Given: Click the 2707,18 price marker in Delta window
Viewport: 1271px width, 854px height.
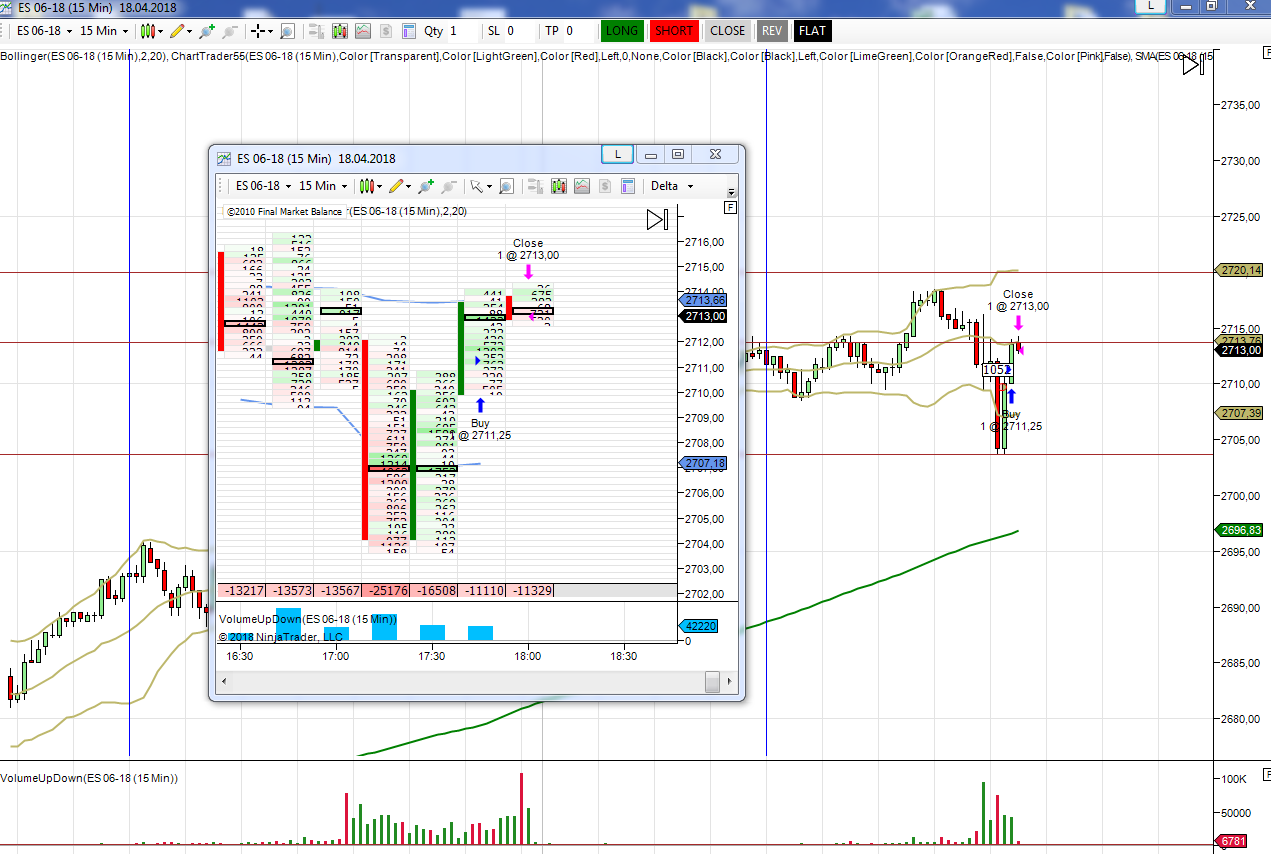Looking at the screenshot, I should 705,463.
